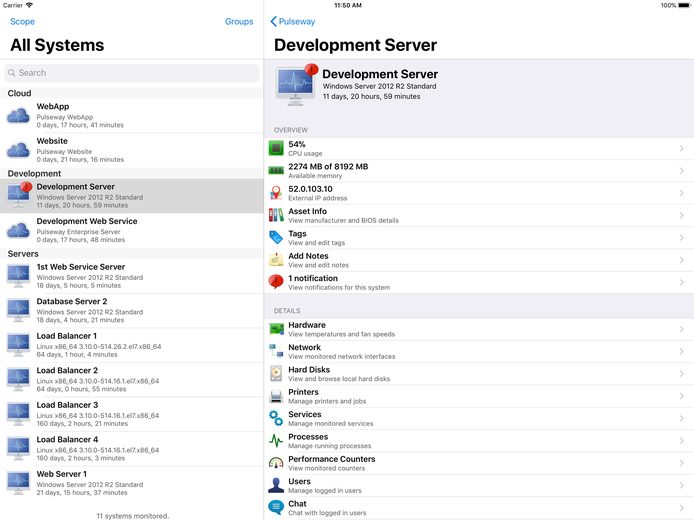694x520 pixels.
Task: Open Services row chevron
Action: (x=682, y=418)
